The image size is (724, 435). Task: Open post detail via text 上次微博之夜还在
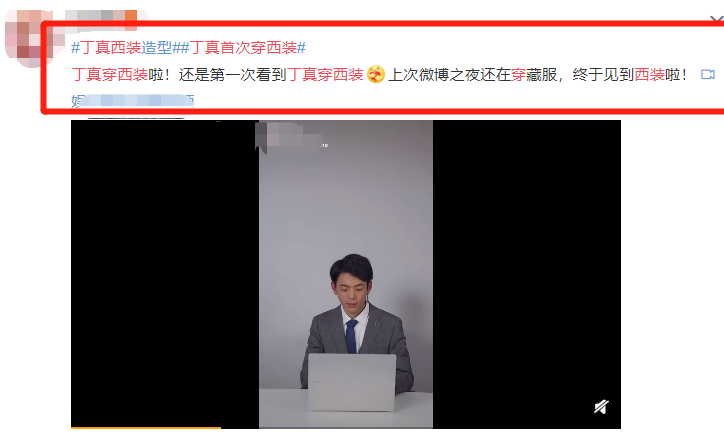click(449, 74)
